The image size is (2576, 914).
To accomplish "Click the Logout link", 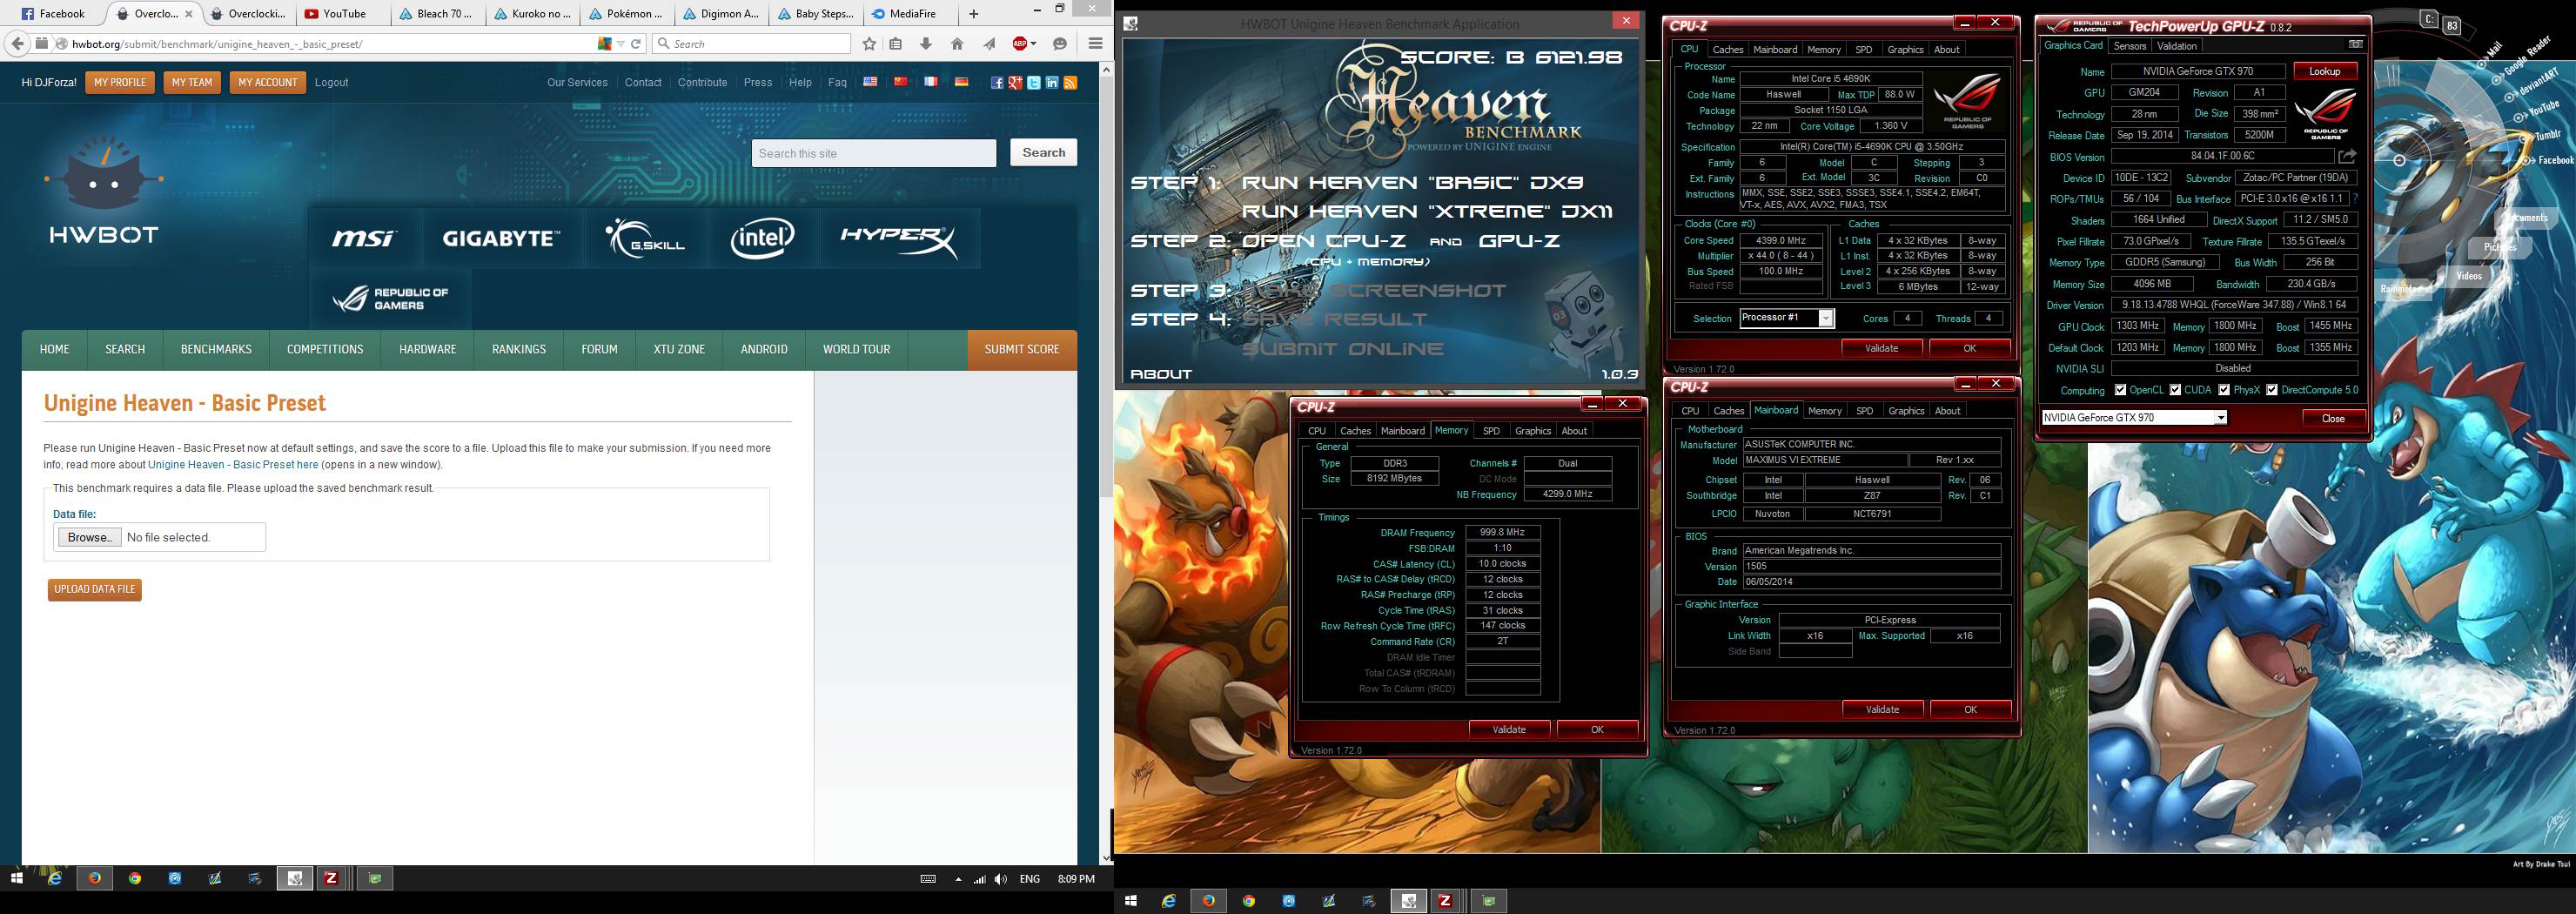I will [331, 83].
